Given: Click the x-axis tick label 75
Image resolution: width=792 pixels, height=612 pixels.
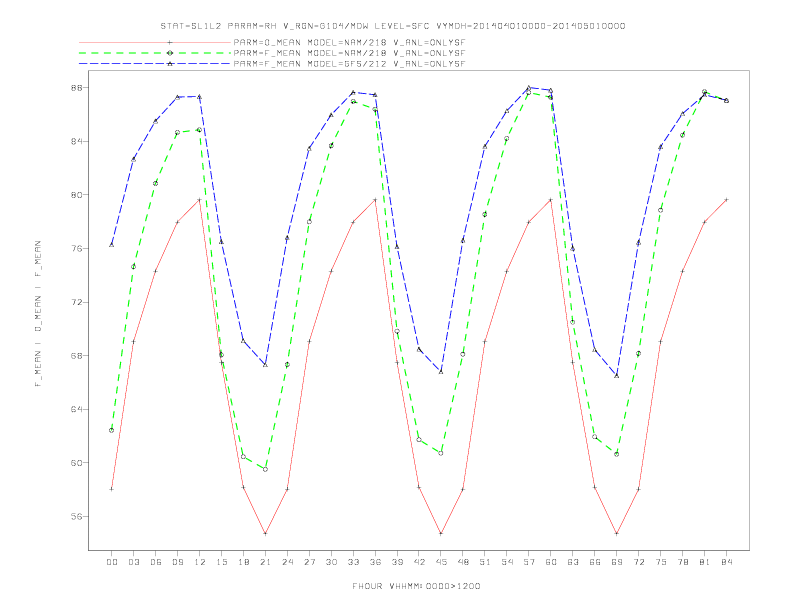Looking at the screenshot, I should (x=661, y=562).
